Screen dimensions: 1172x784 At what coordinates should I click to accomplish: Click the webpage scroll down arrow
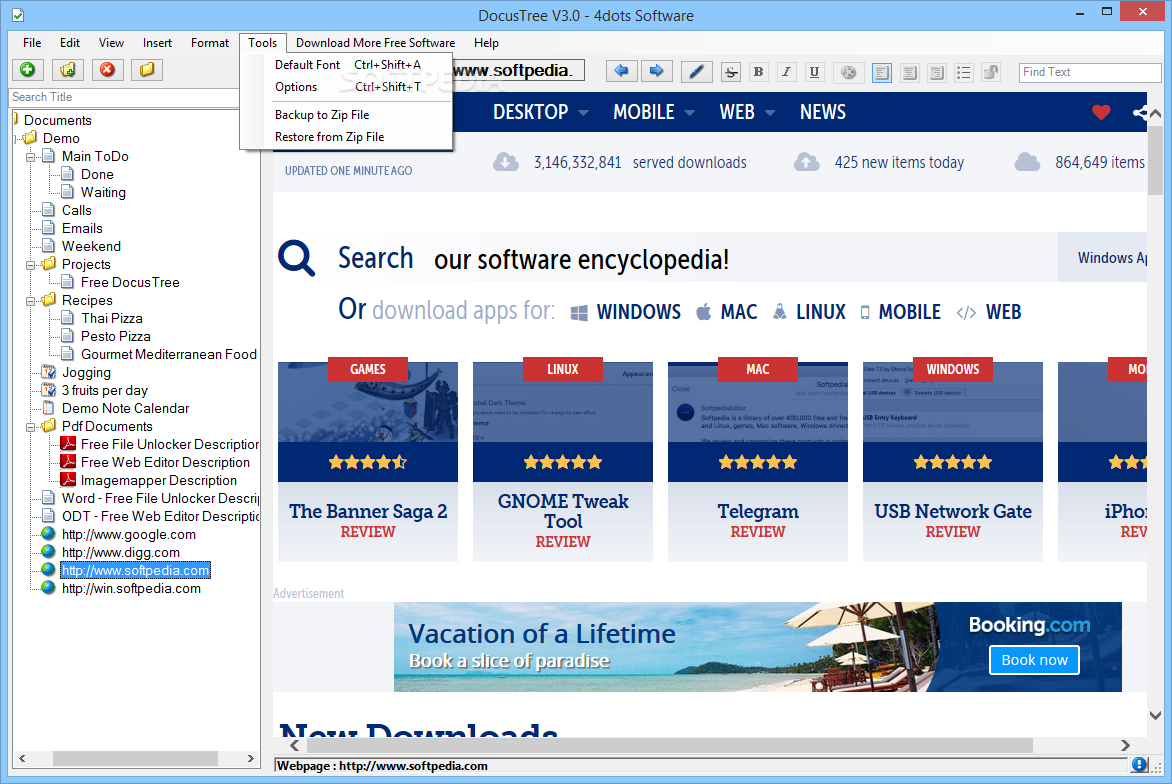pos(1155,715)
